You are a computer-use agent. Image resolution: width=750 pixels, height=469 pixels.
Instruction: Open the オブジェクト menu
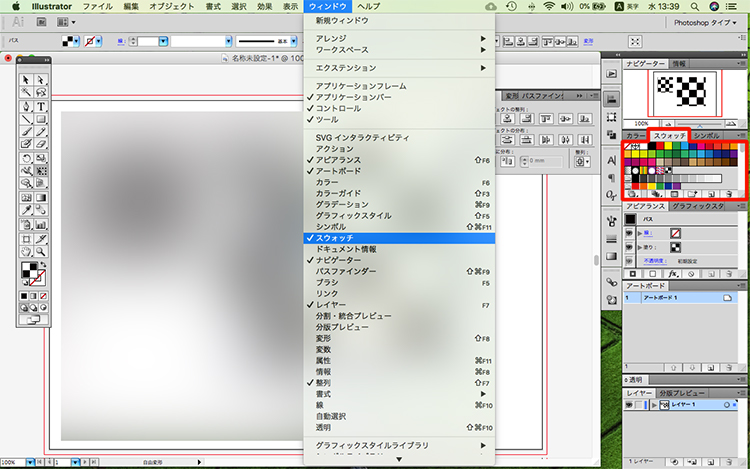pyautogui.click(x=171, y=6)
